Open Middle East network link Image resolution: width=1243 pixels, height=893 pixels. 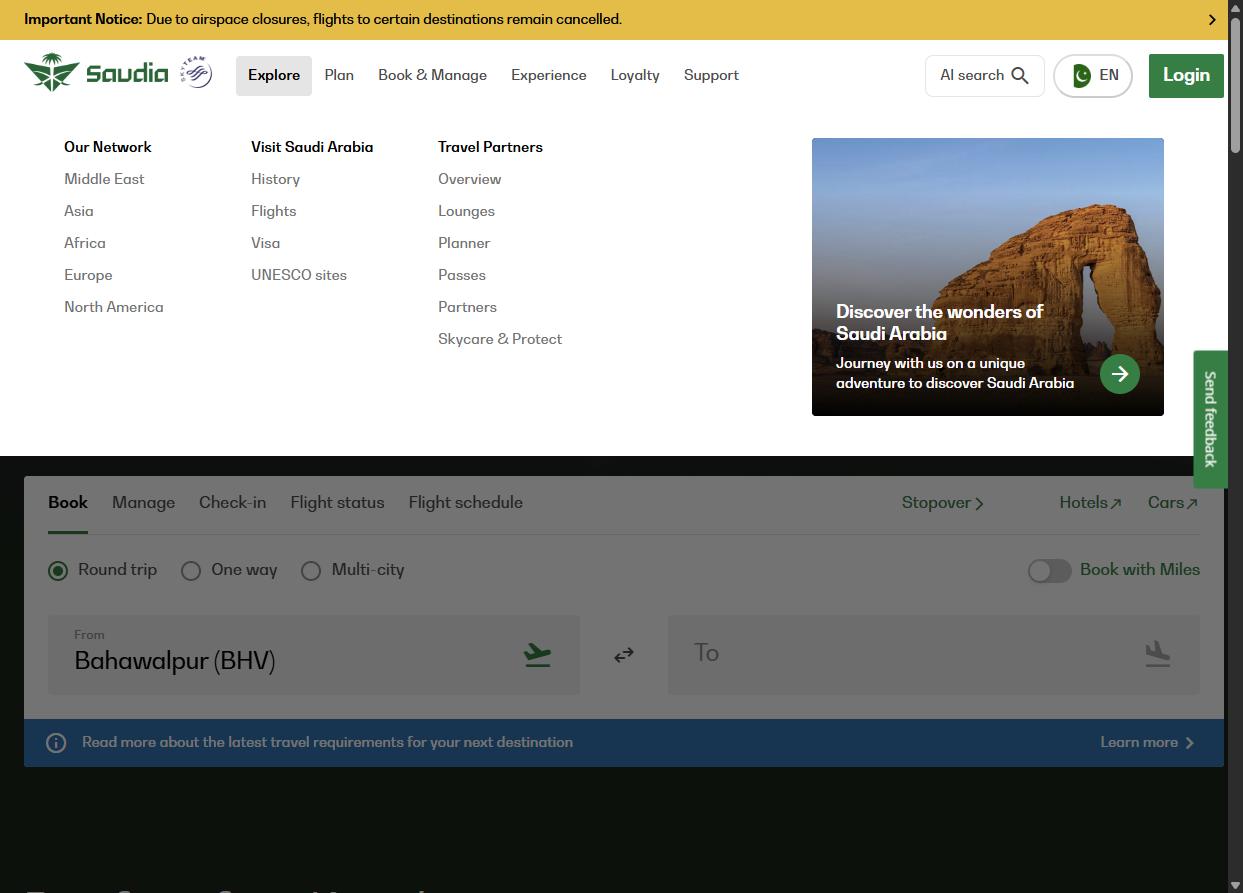point(104,179)
